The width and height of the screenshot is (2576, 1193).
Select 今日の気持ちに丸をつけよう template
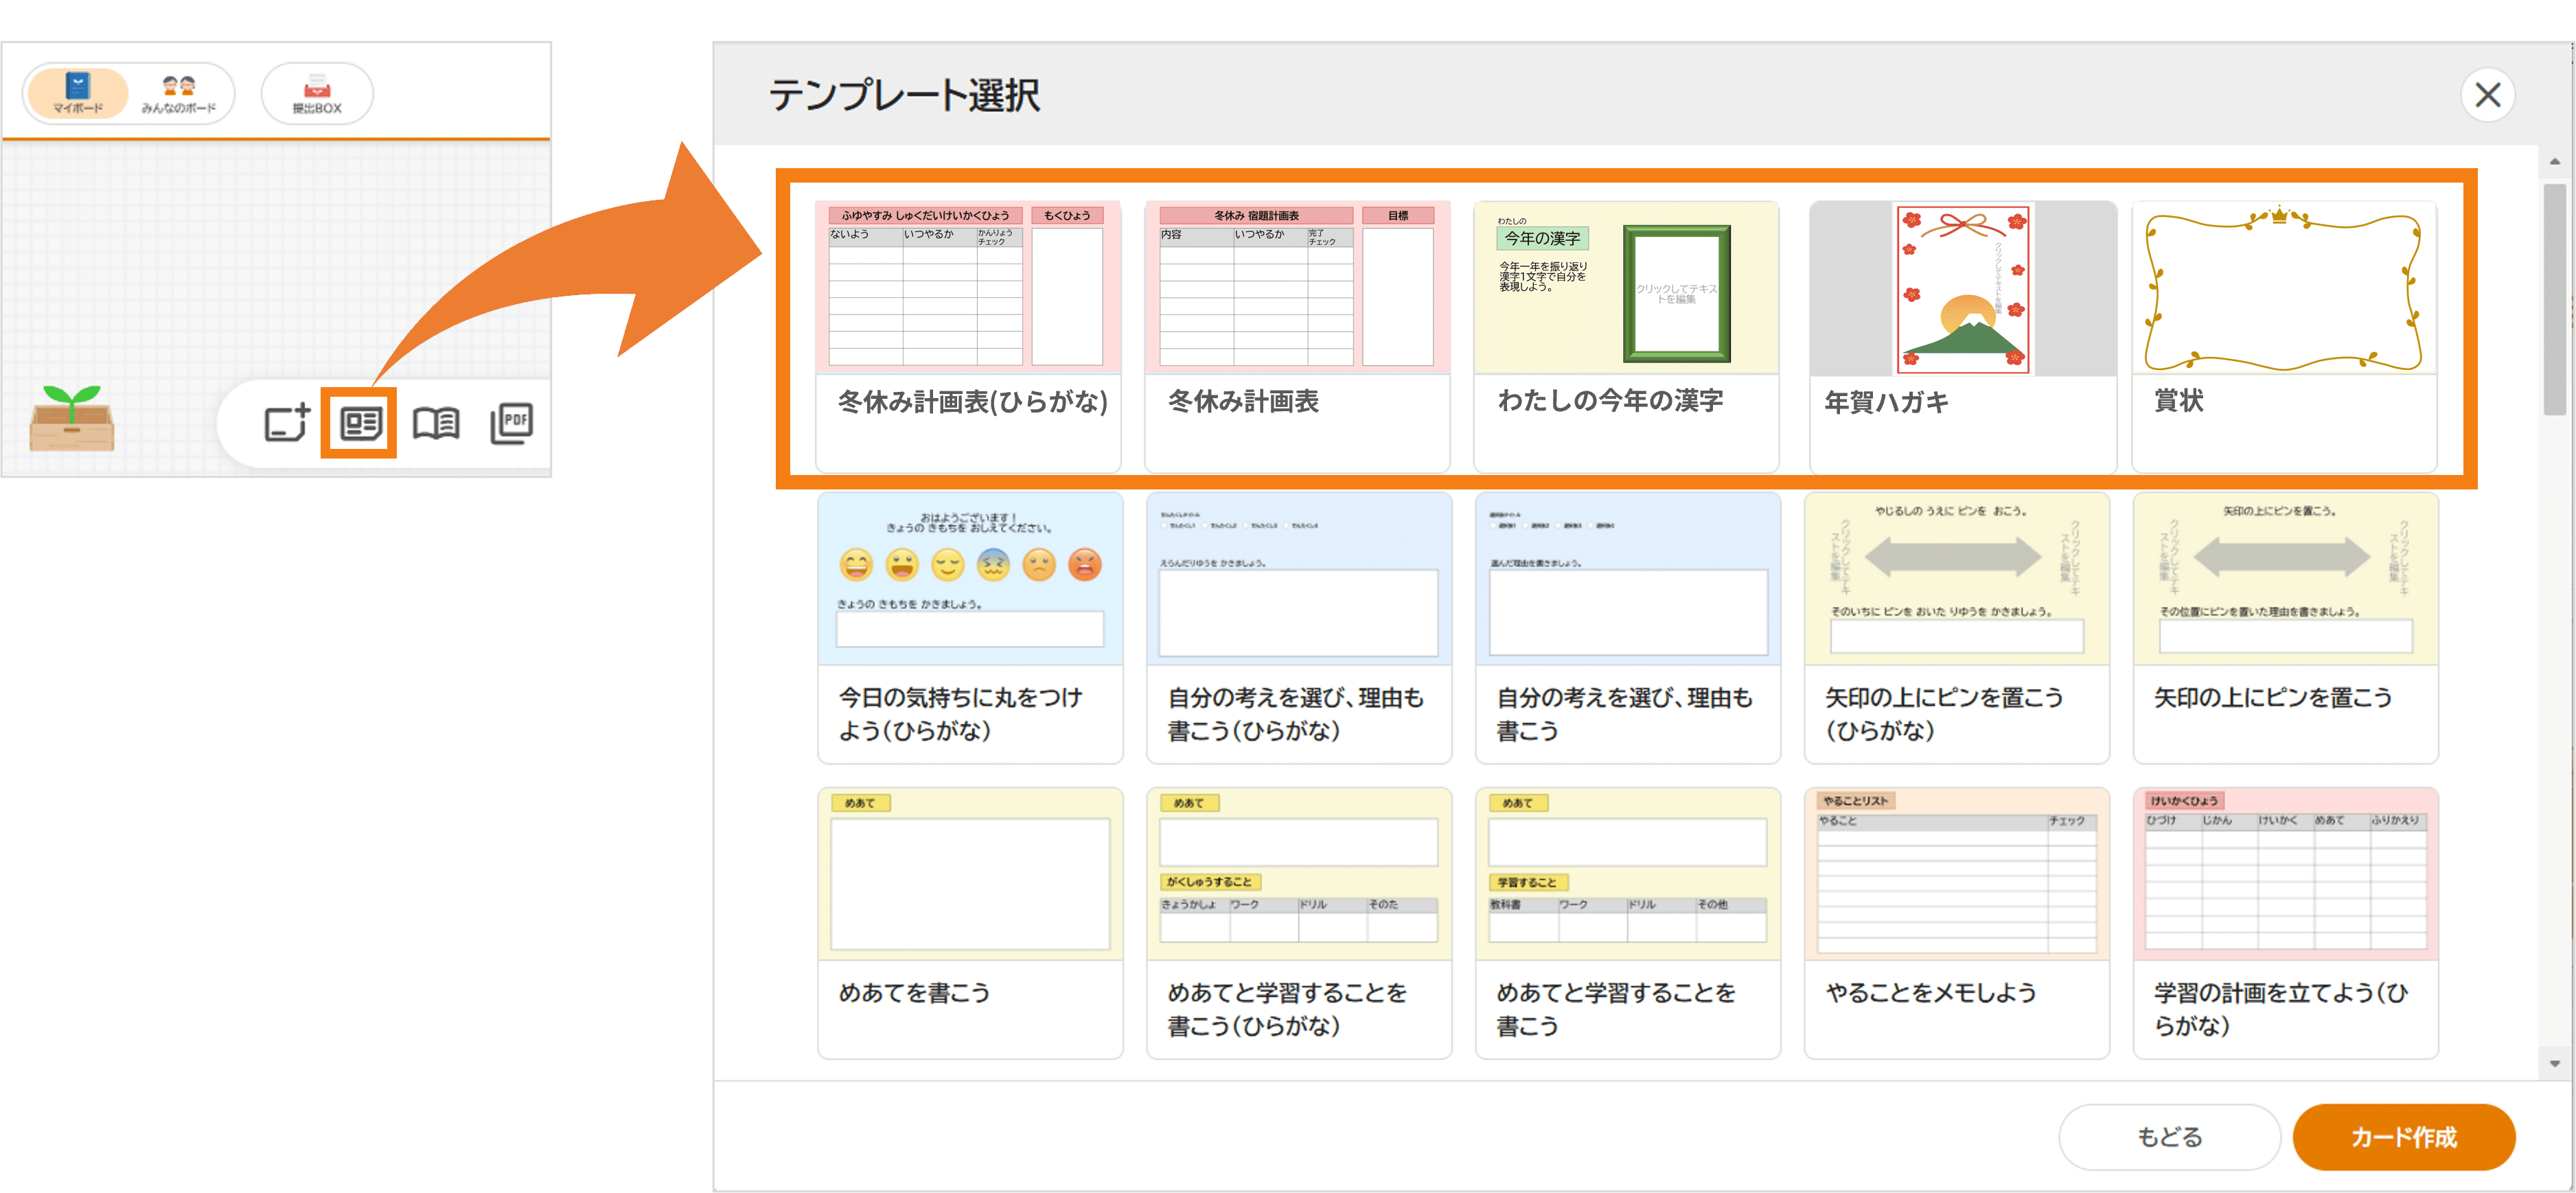[970, 627]
